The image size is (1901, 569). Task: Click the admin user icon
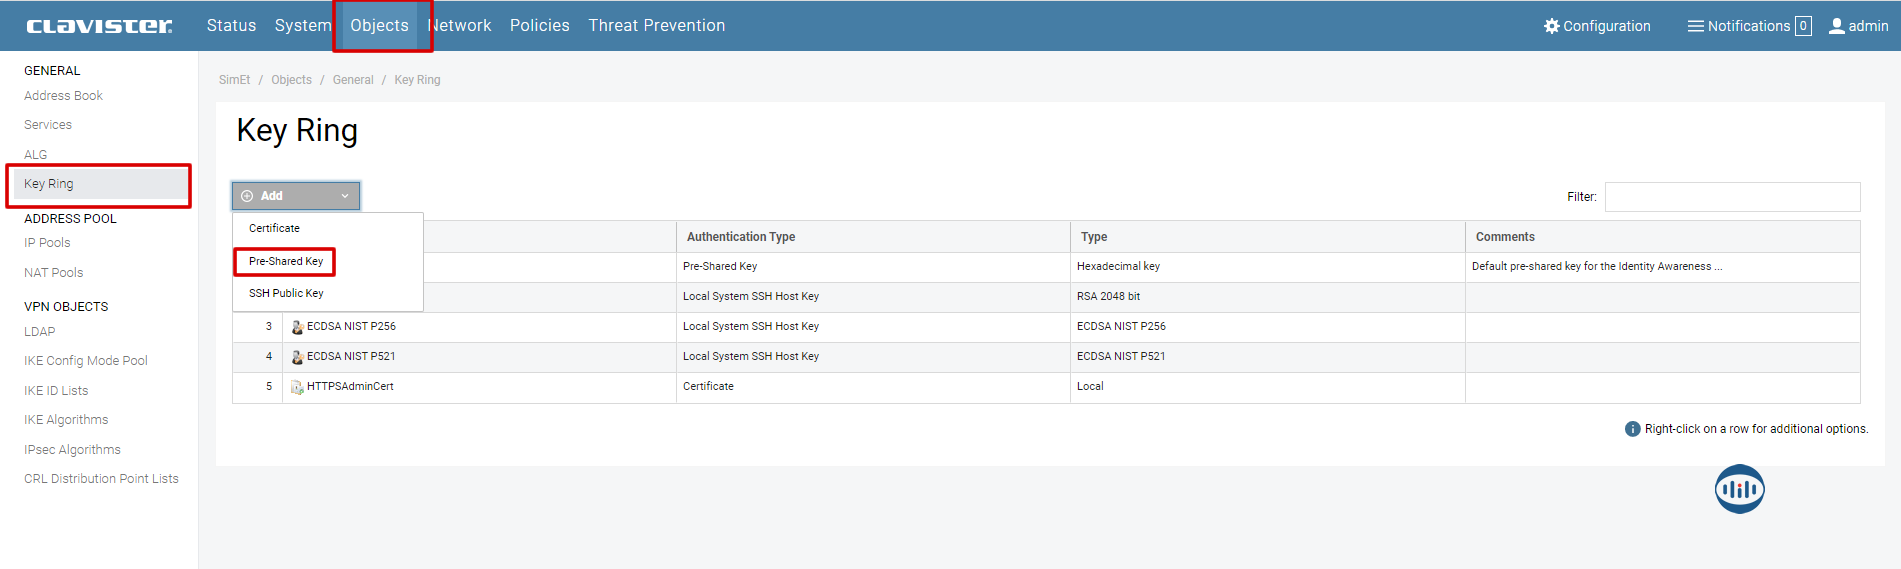coord(1836,26)
